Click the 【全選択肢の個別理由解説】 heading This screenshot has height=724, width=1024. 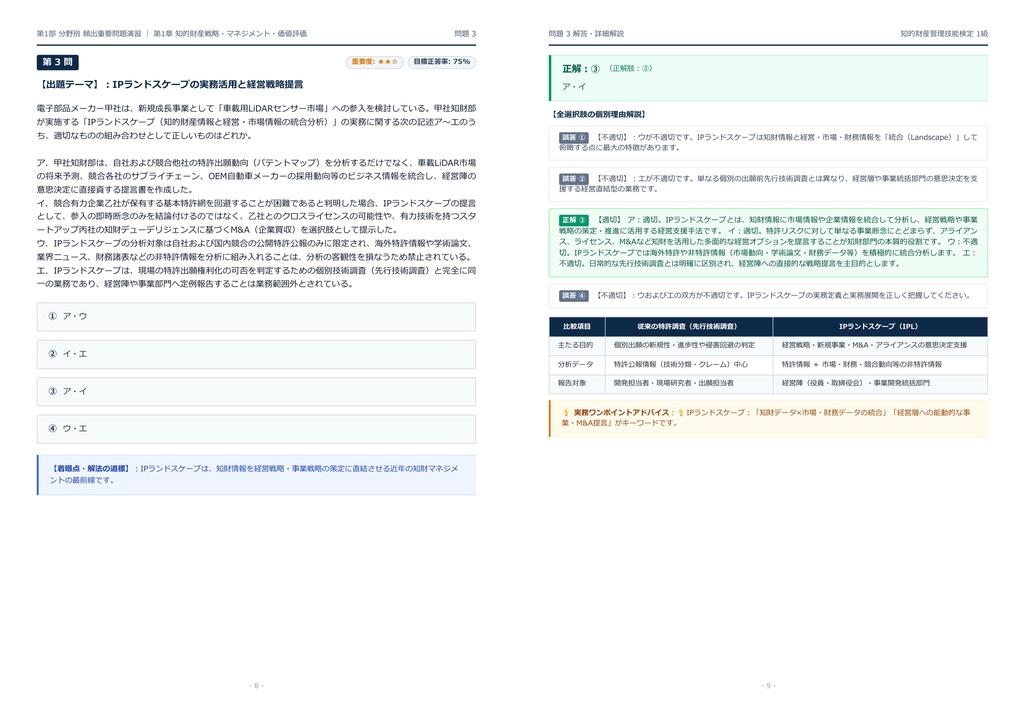[x=598, y=114]
